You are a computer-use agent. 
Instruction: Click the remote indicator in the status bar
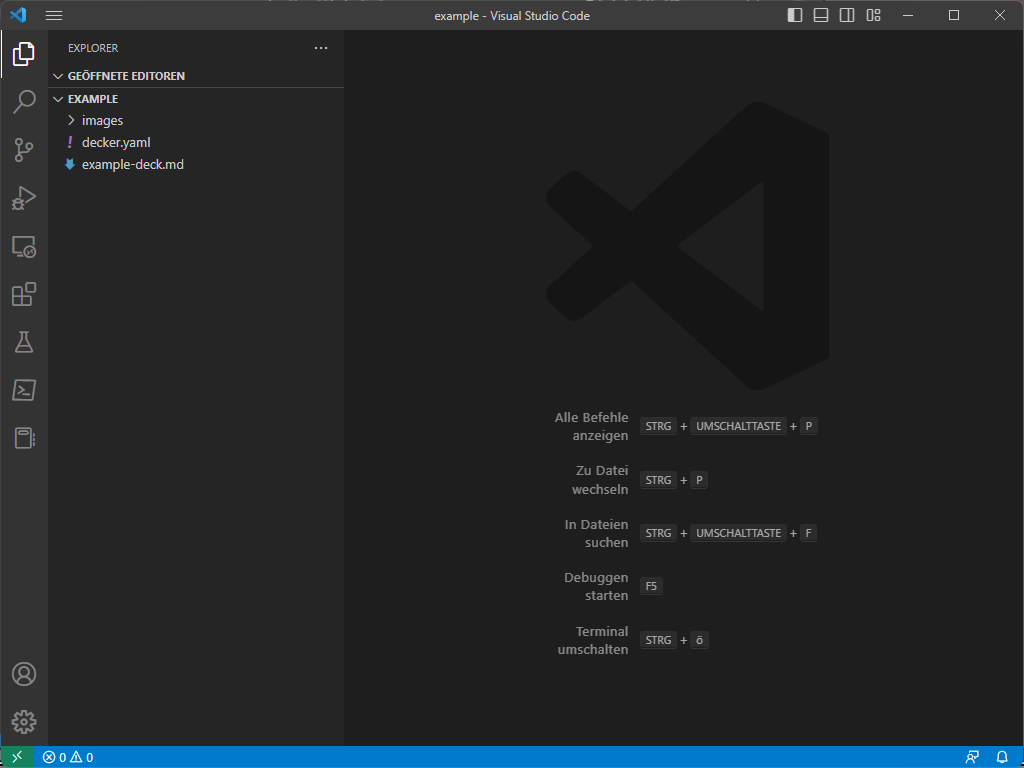(x=15, y=757)
